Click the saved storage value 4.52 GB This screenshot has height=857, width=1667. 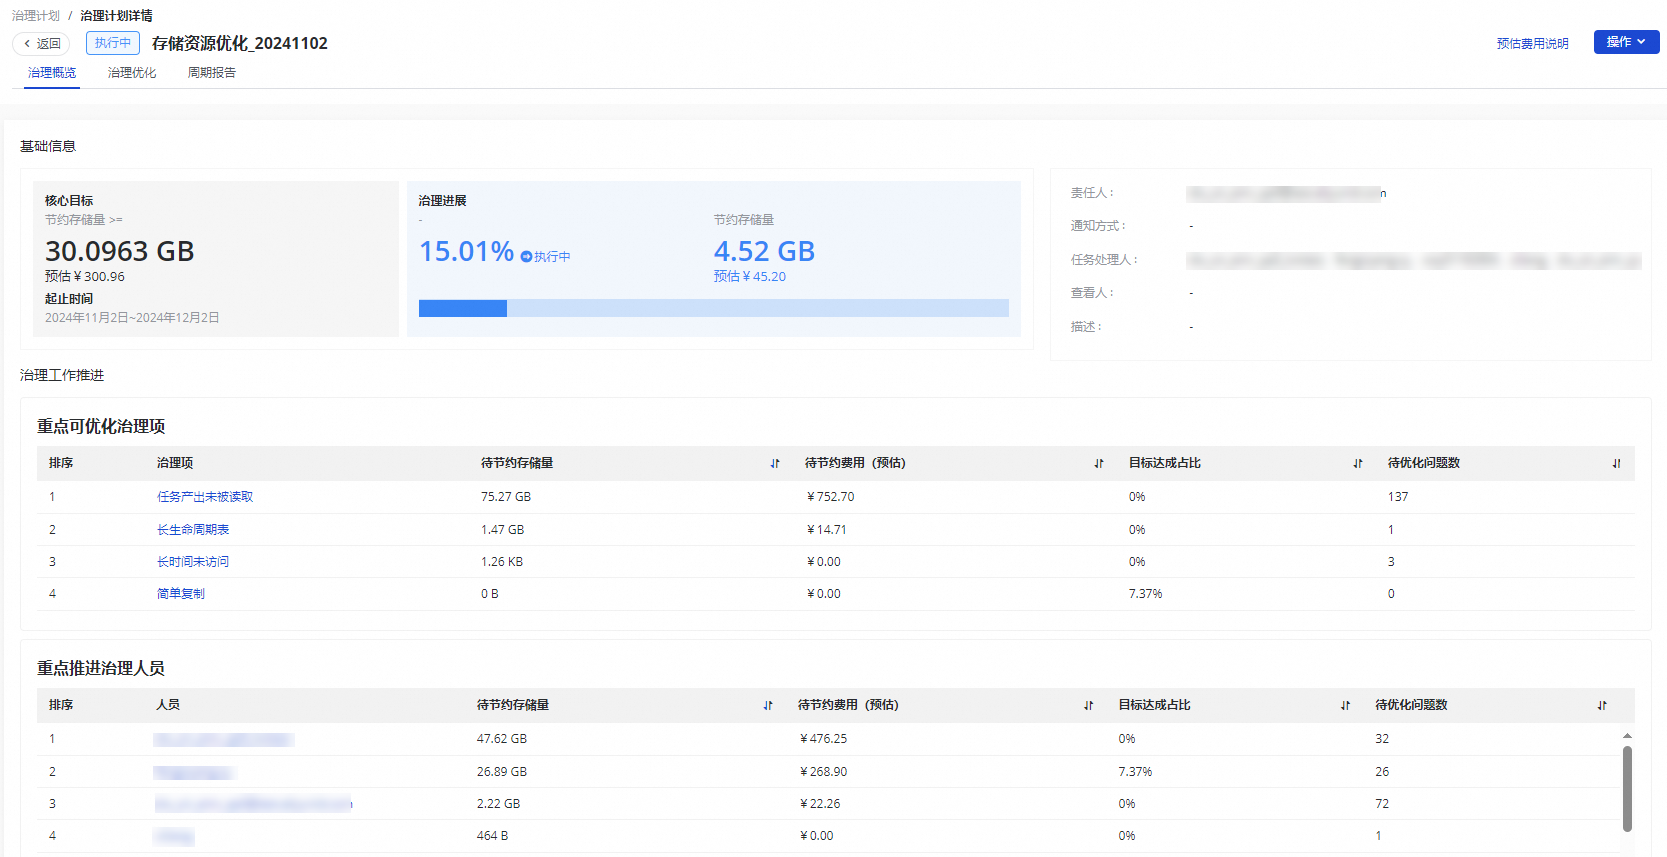coord(764,251)
